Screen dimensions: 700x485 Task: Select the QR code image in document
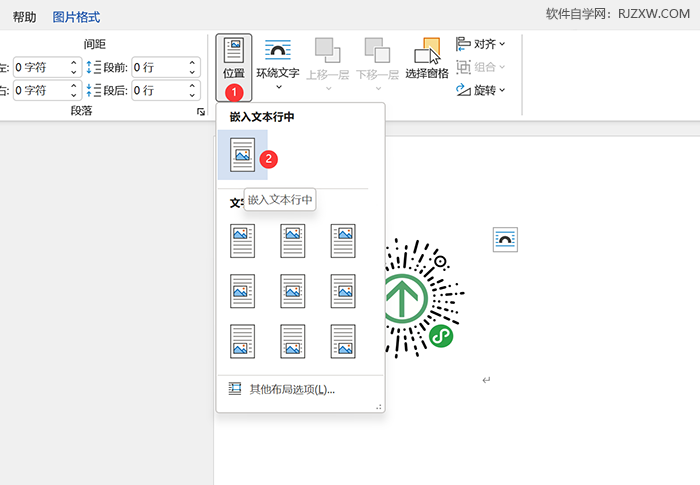tap(425, 298)
